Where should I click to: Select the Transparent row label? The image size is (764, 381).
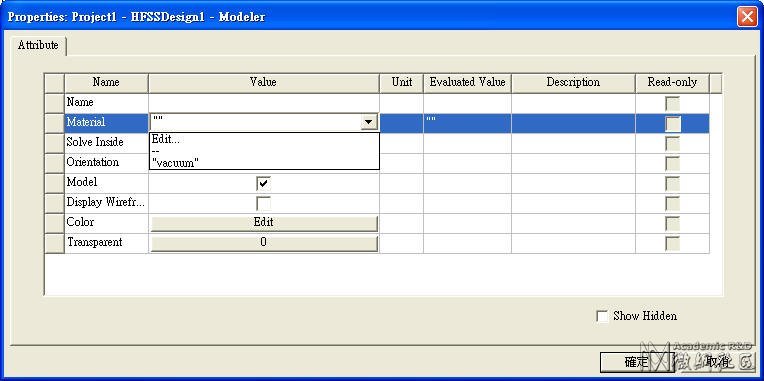coord(106,243)
